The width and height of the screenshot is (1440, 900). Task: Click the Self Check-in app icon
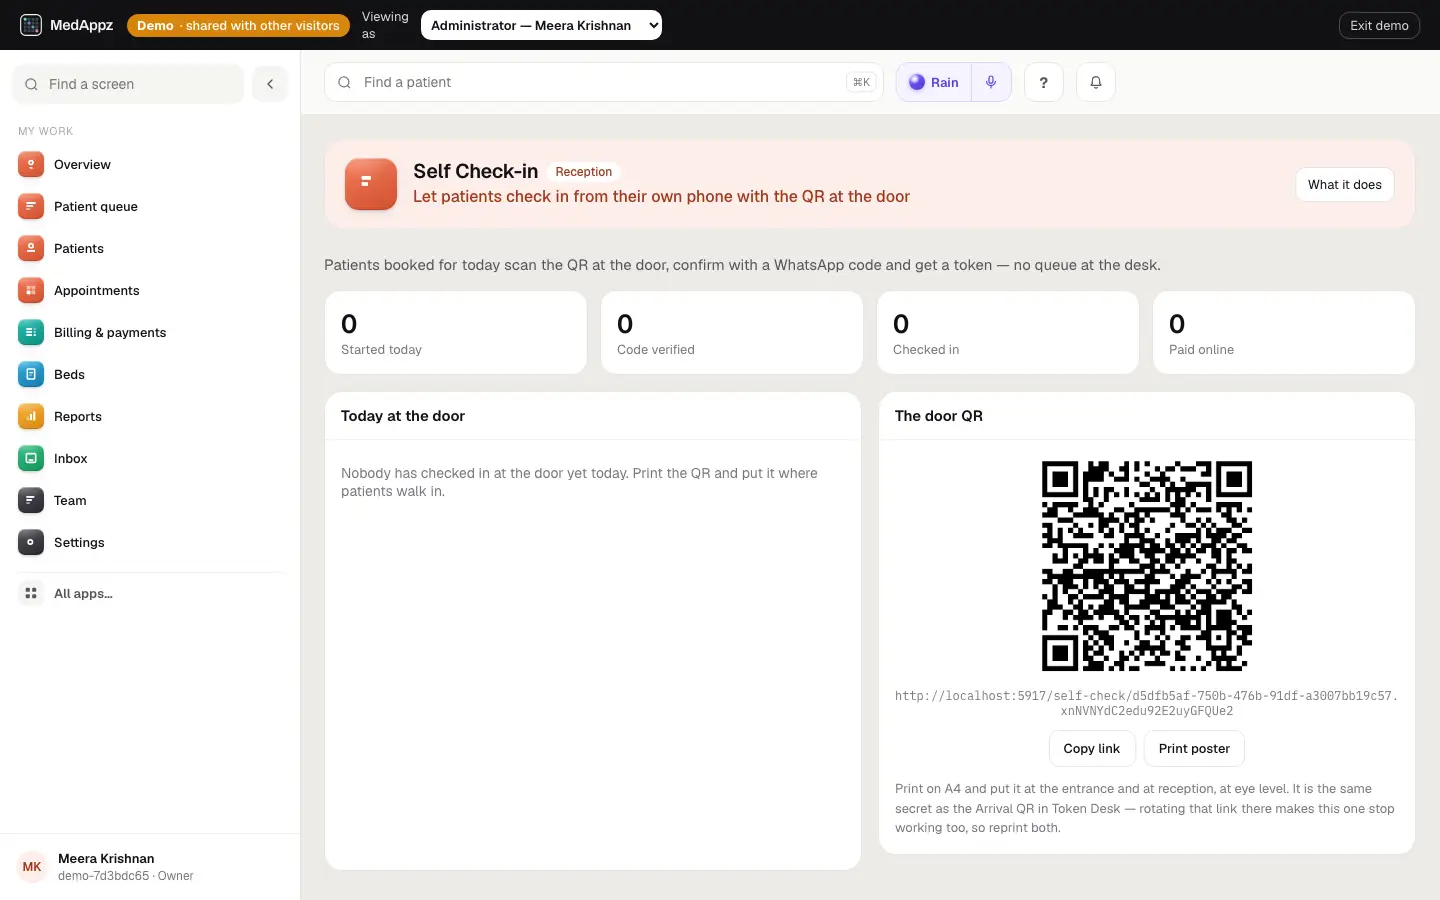371,184
